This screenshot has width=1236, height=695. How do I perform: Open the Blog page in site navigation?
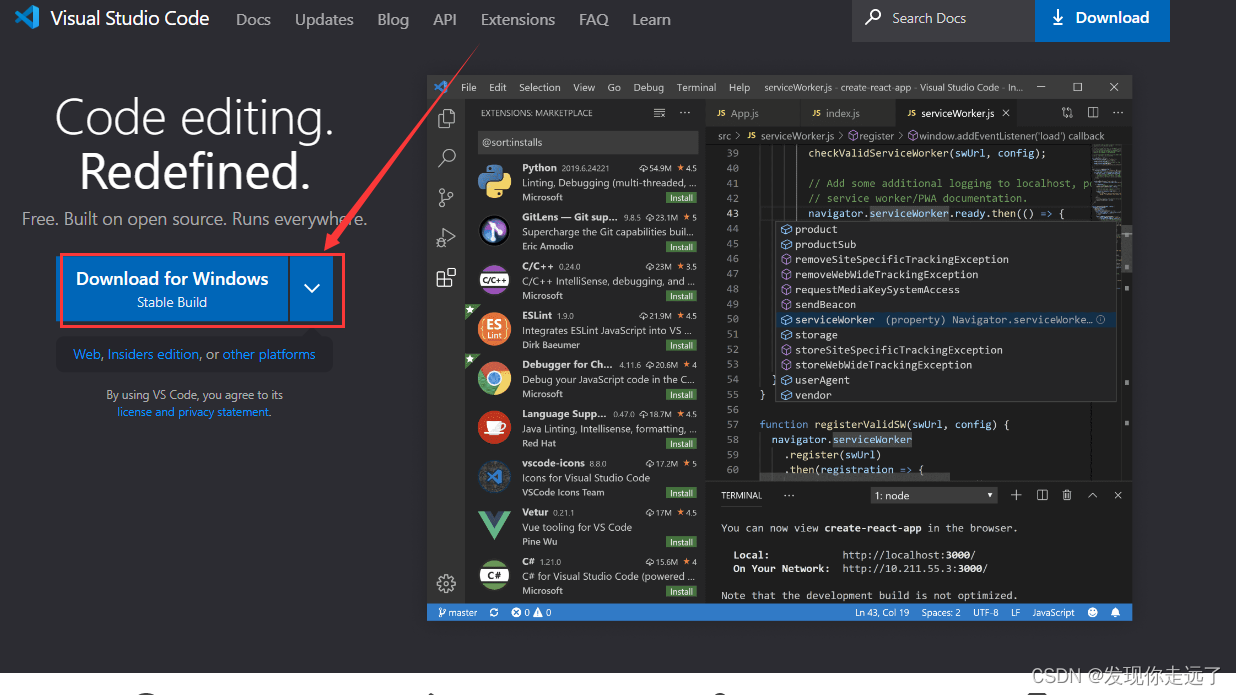(393, 19)
